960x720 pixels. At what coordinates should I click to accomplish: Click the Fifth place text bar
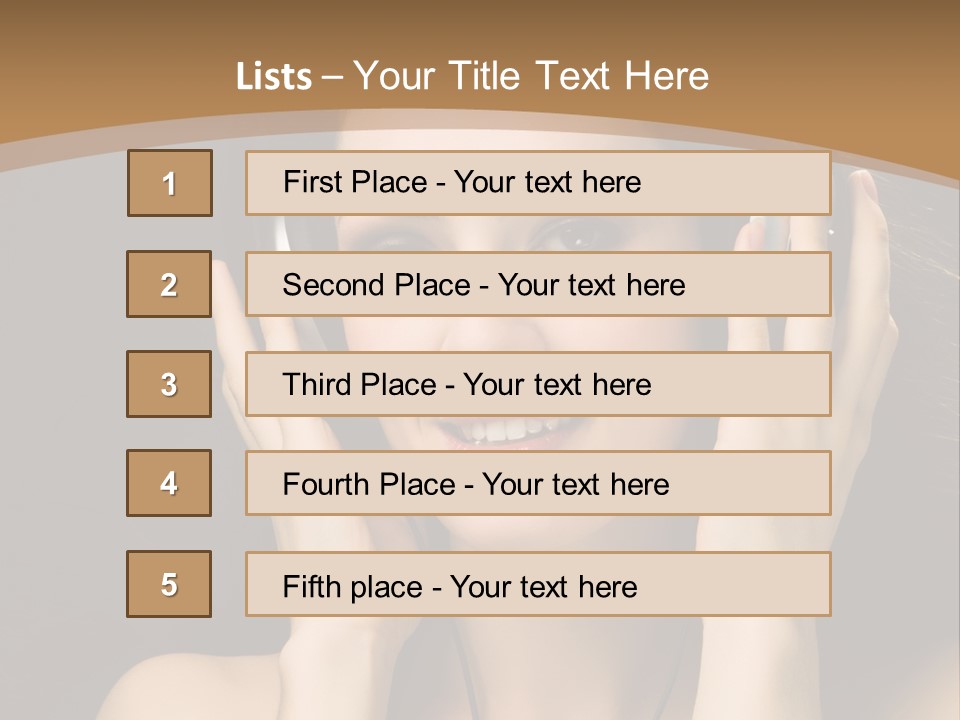[x=538, y=584]
